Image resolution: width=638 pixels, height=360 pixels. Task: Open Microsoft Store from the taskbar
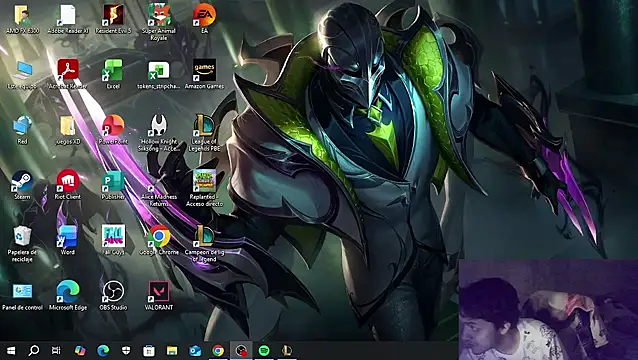coord(149,350)
